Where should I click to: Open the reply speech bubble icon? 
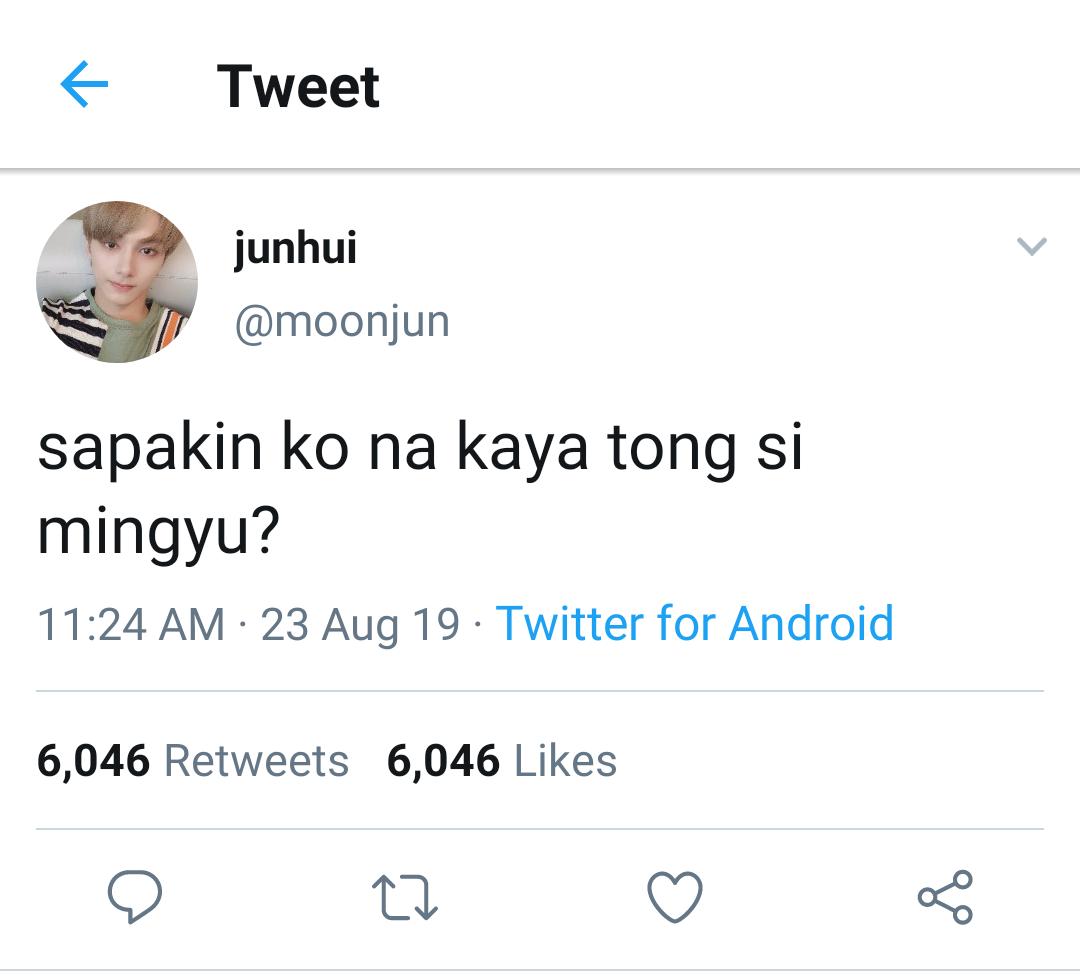coord(135,896)
